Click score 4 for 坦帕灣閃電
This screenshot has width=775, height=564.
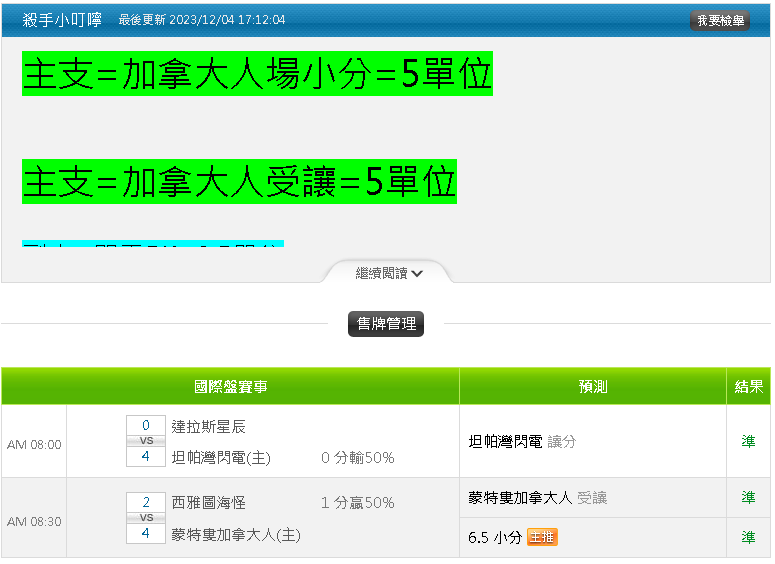click(146, 456)
